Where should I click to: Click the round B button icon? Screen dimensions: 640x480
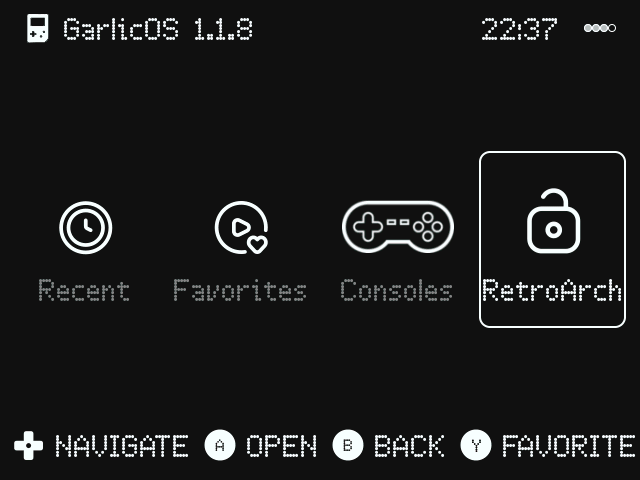348,445
